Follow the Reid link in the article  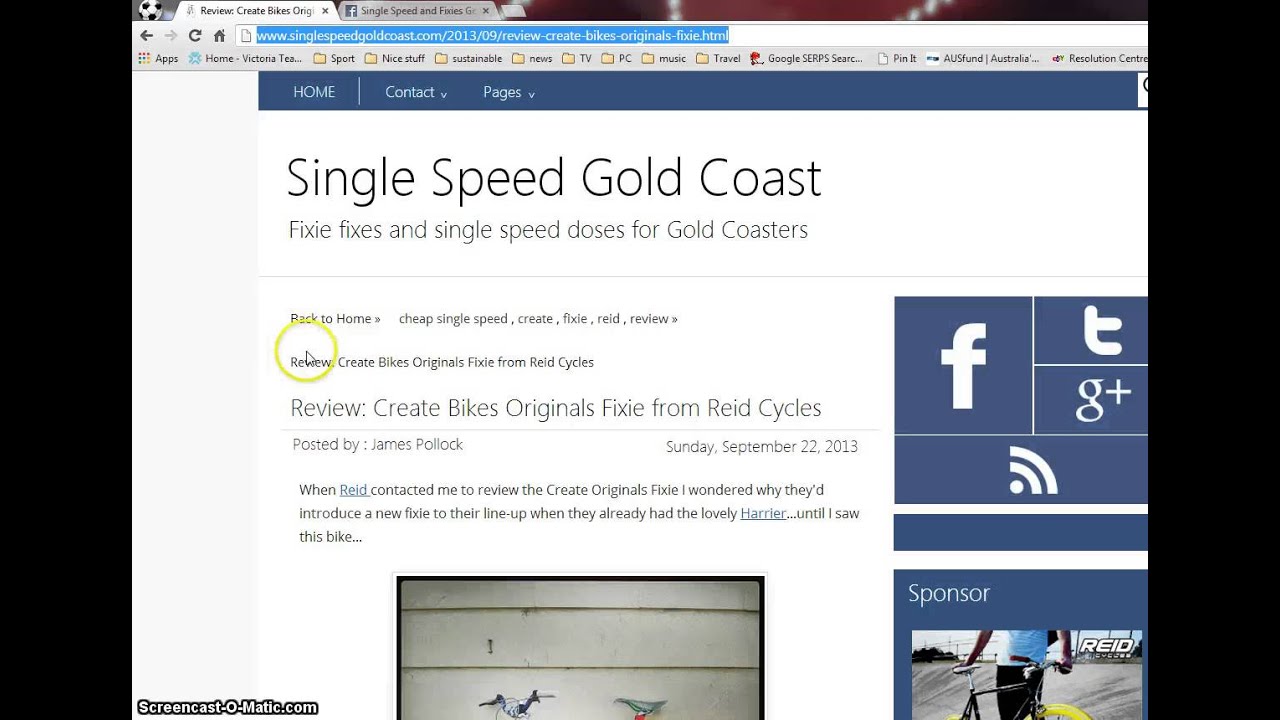point(353,490)
